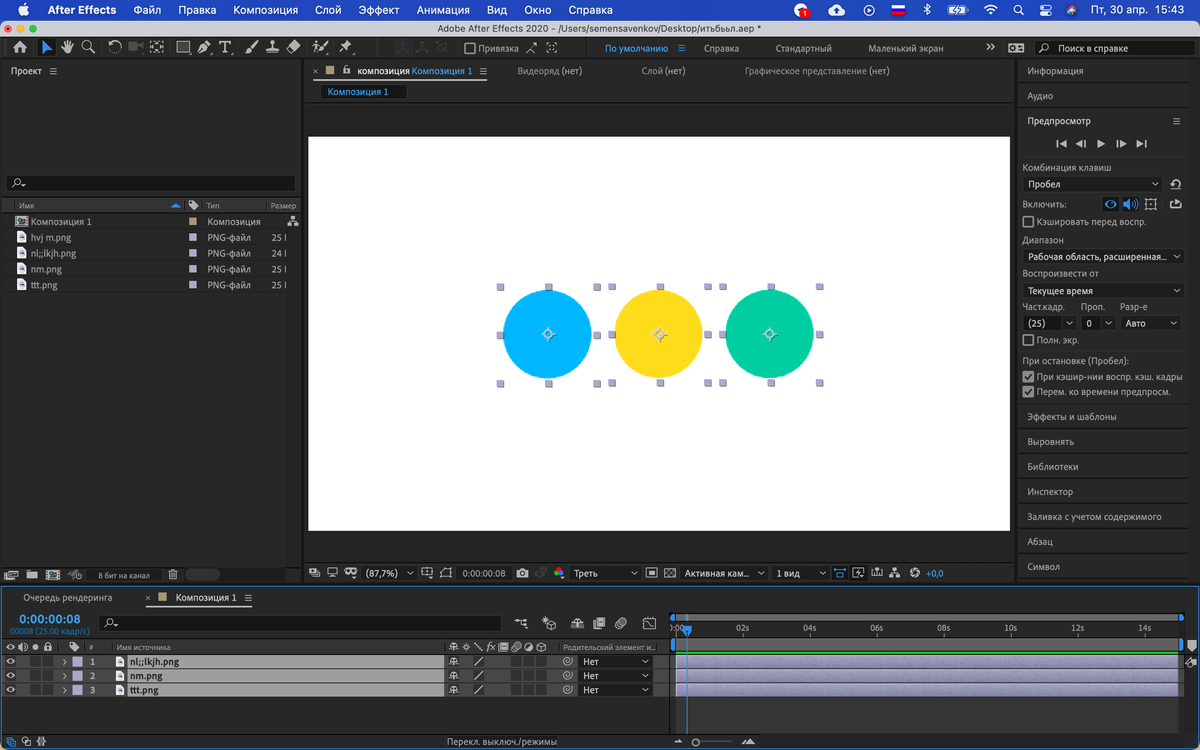Open Текущее время play-from dropdown

(1103, 291)
